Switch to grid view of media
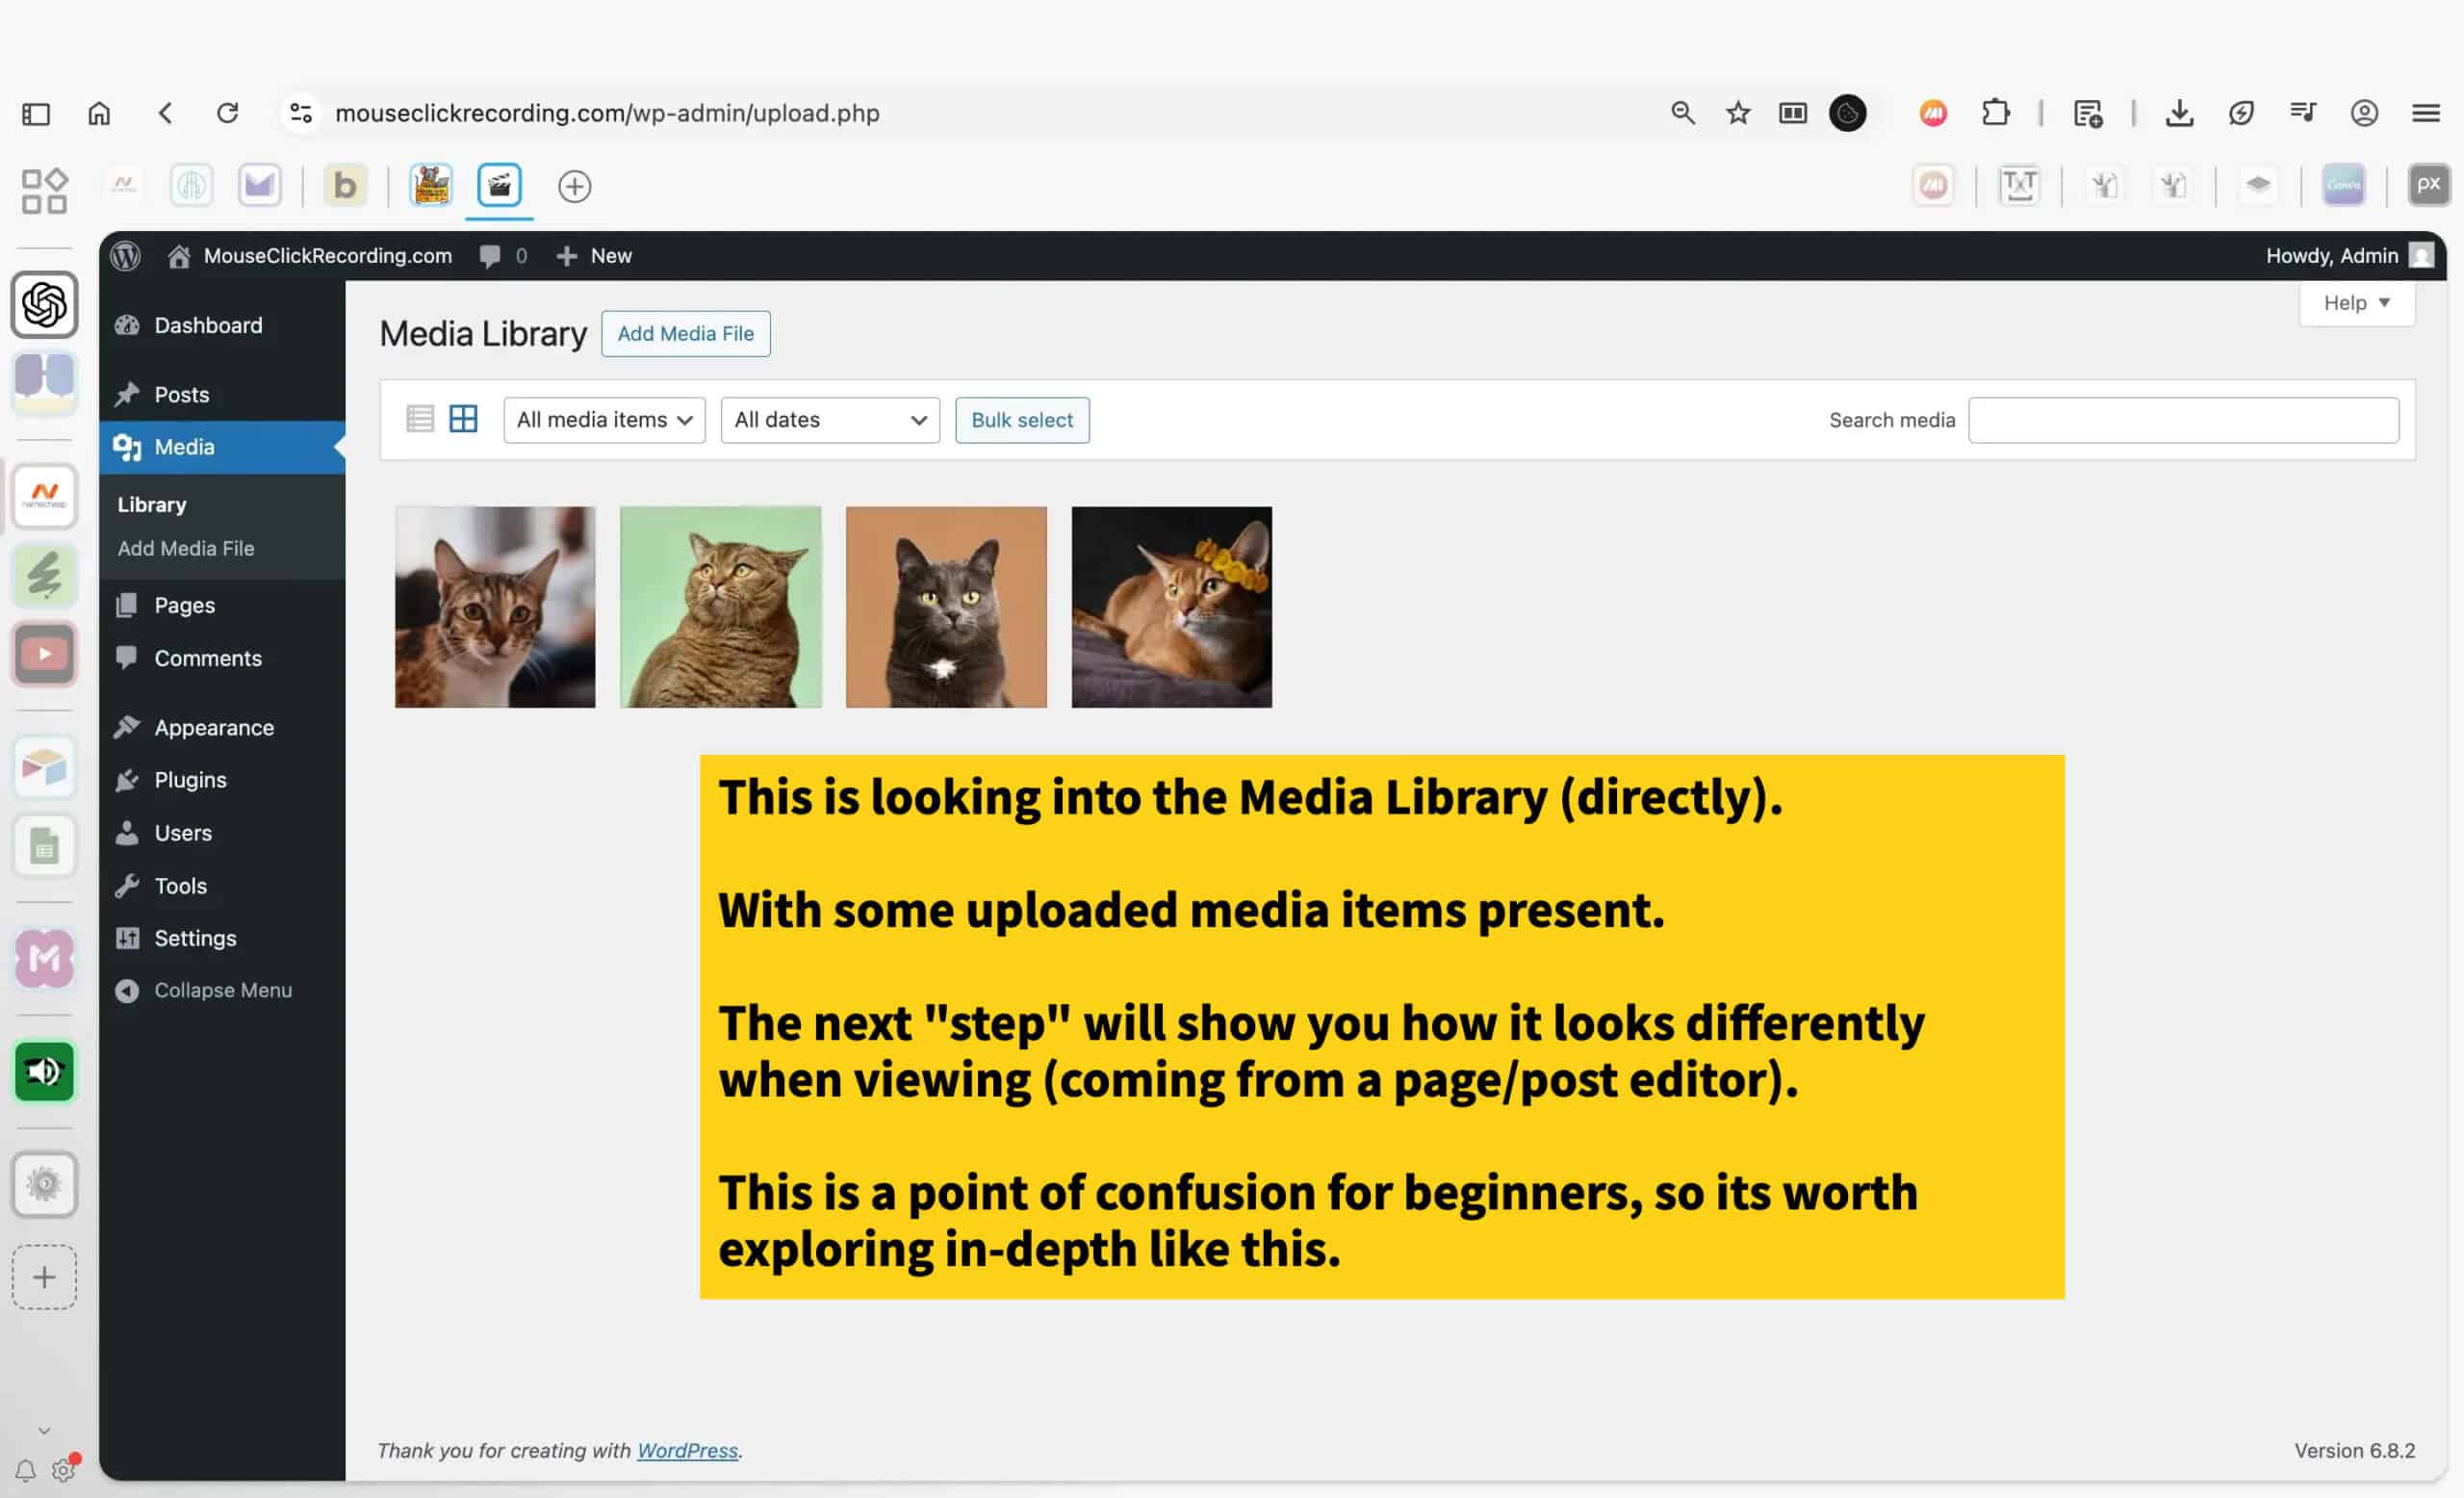This screenshot has width=2464, height=1498. (463, 419)
